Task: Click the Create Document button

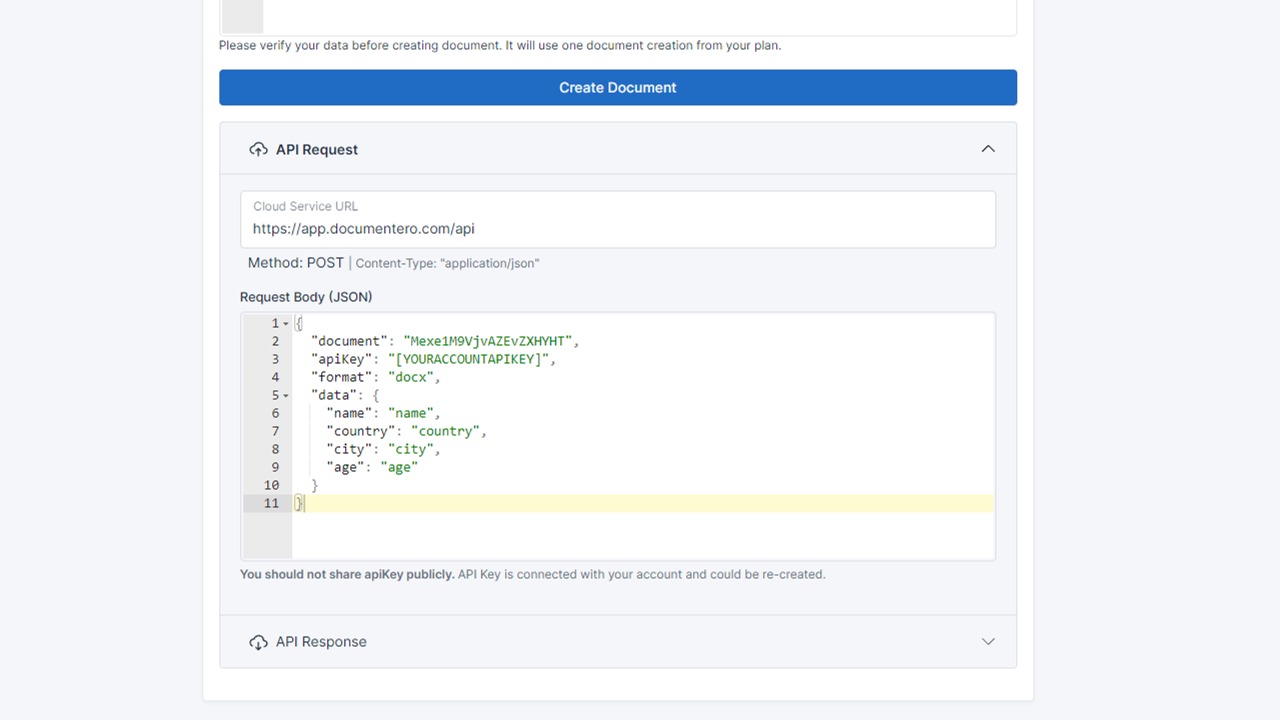Action: [x=617, y=88]
